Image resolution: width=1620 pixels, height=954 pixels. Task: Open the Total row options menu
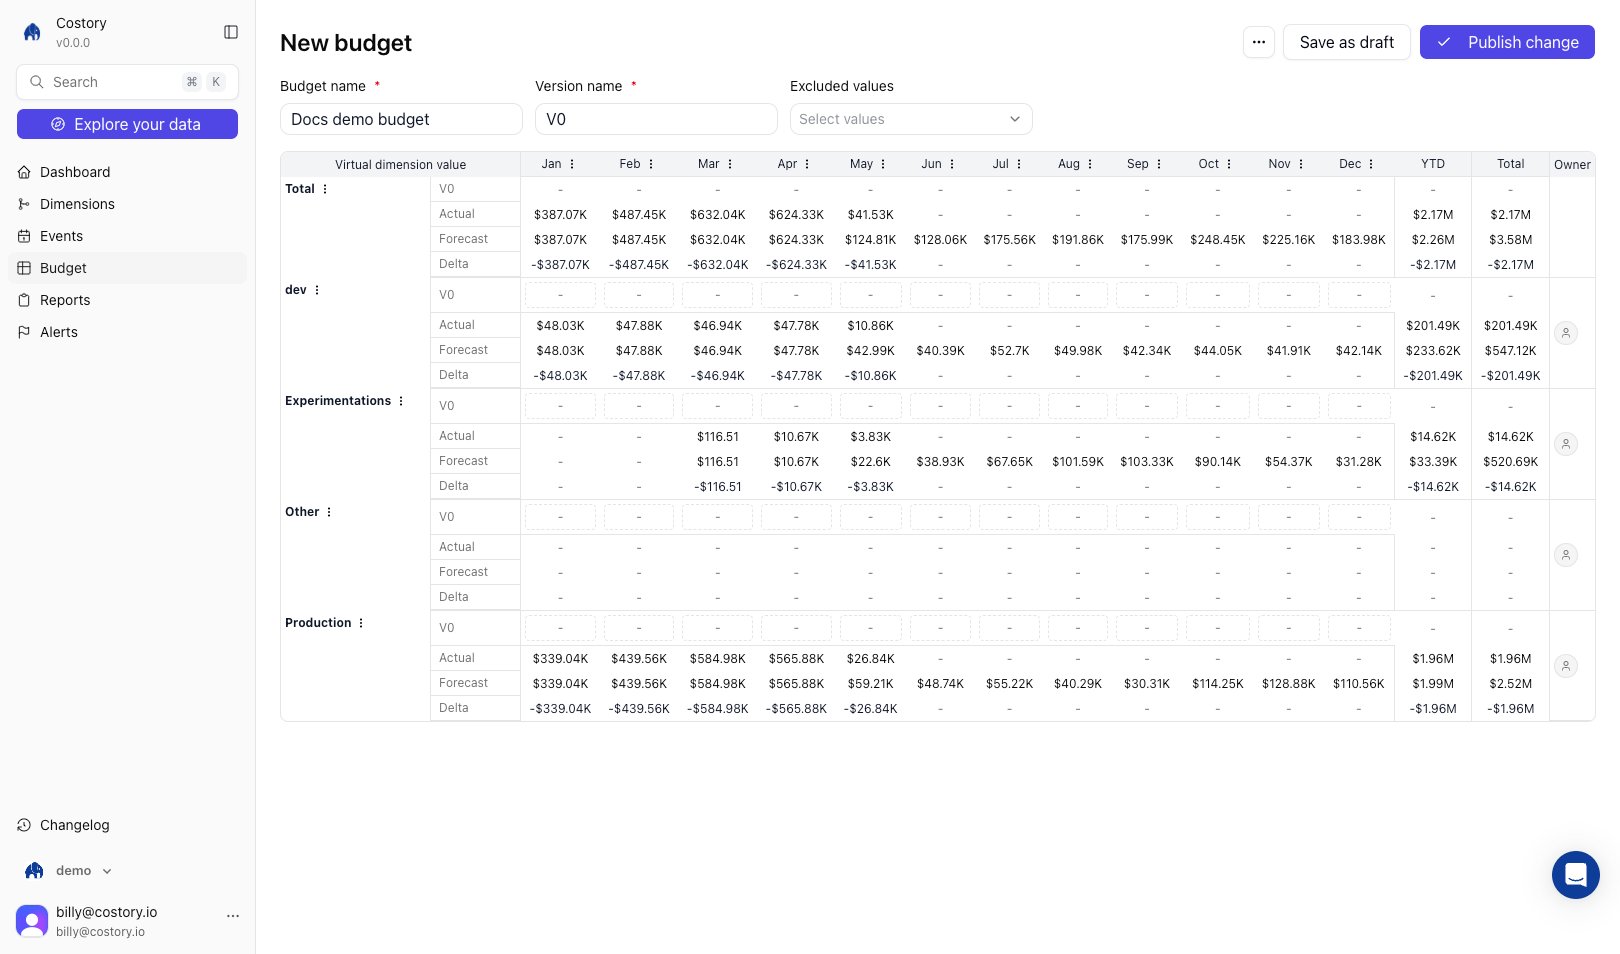tap(325, 189)
